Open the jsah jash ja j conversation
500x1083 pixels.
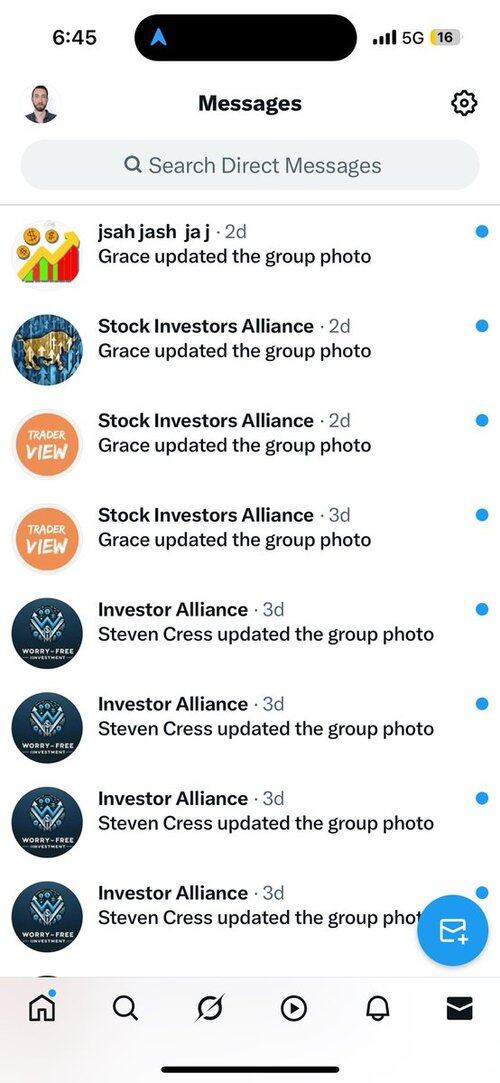[x=250, y=254]
